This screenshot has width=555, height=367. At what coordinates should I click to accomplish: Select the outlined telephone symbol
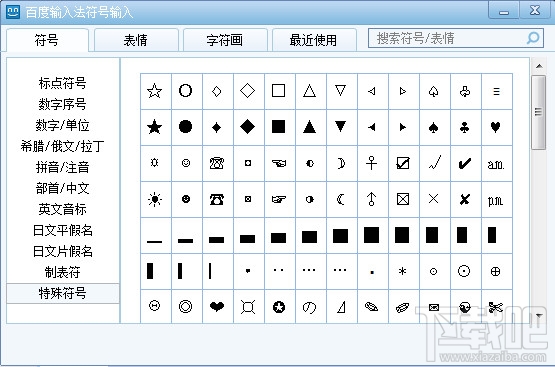click(217, 163)
